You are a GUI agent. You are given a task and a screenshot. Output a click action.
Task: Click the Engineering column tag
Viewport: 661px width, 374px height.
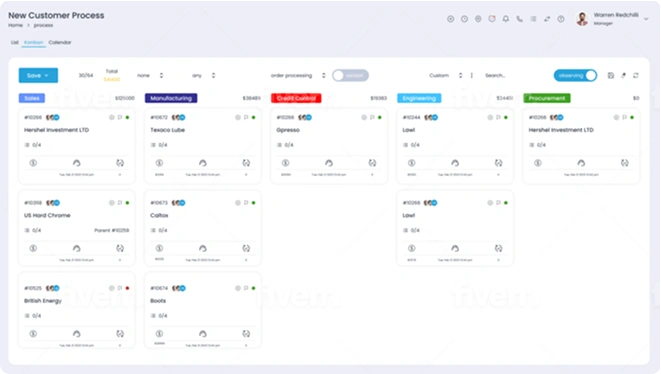coord(419,98)
